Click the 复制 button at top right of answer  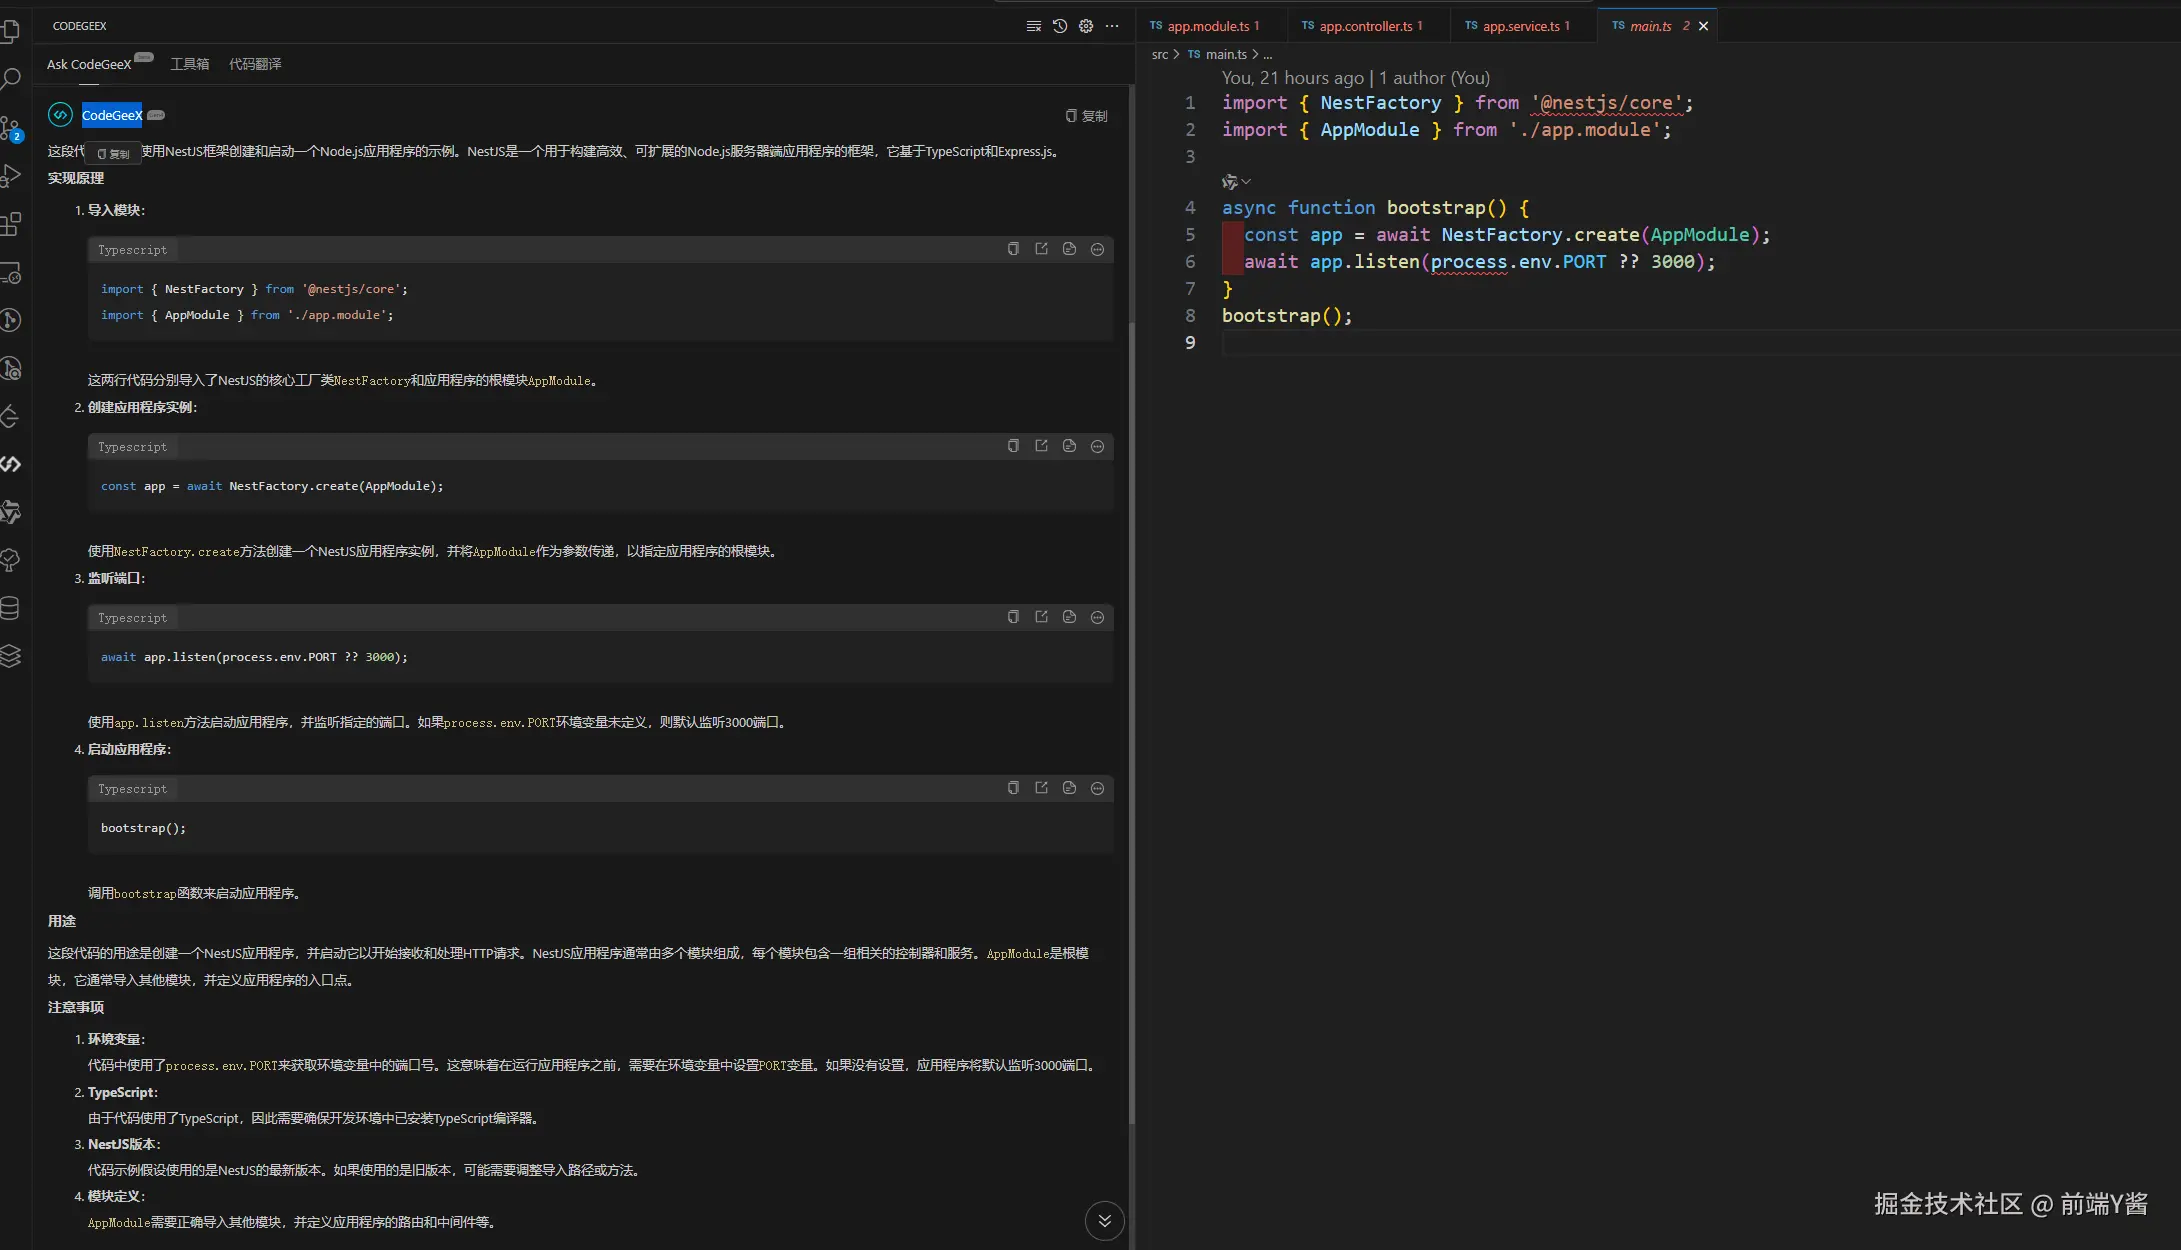tap(1087, 116)
